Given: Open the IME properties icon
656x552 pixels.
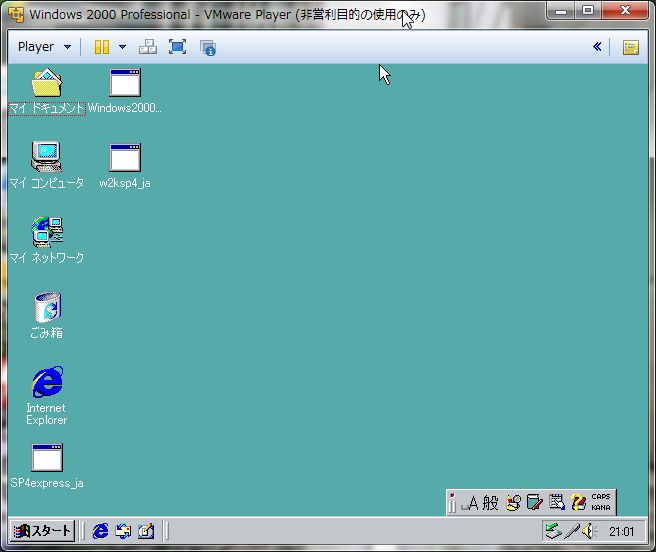Looking at the screenshot, I should [556, 502].
